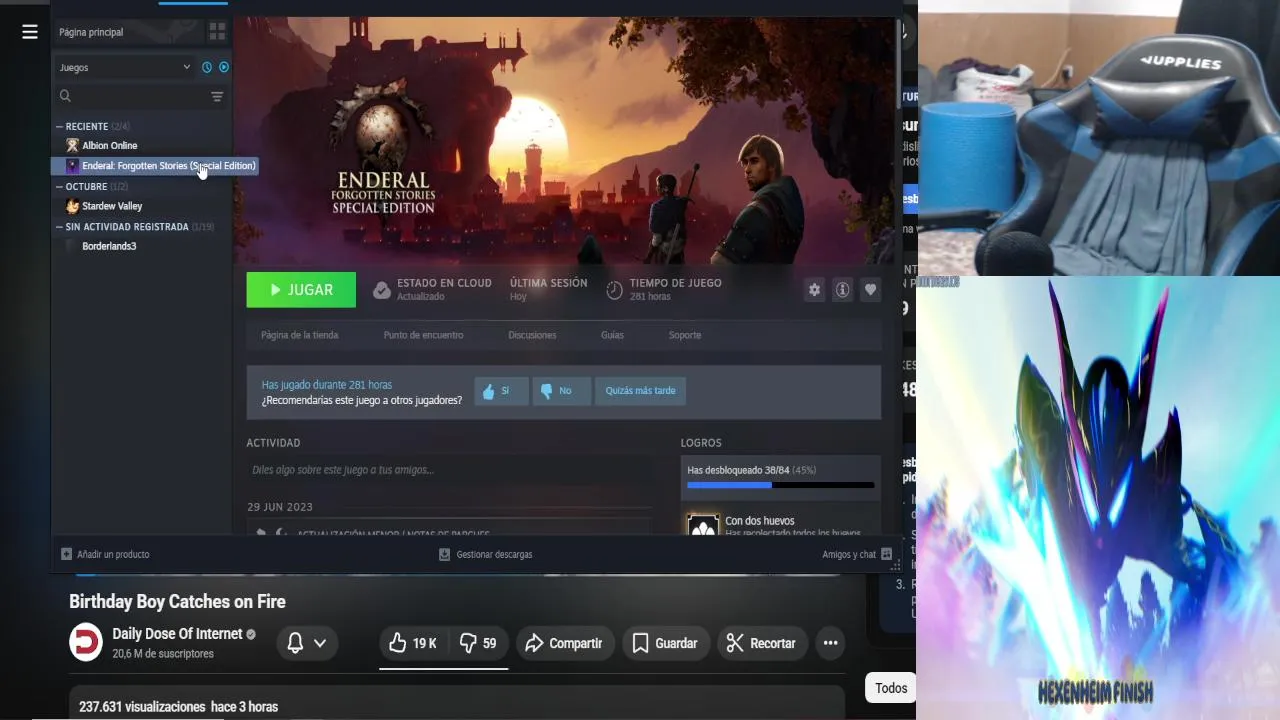Click YouTube notification bell icon
1280x720 pixels.
[295, 643]
